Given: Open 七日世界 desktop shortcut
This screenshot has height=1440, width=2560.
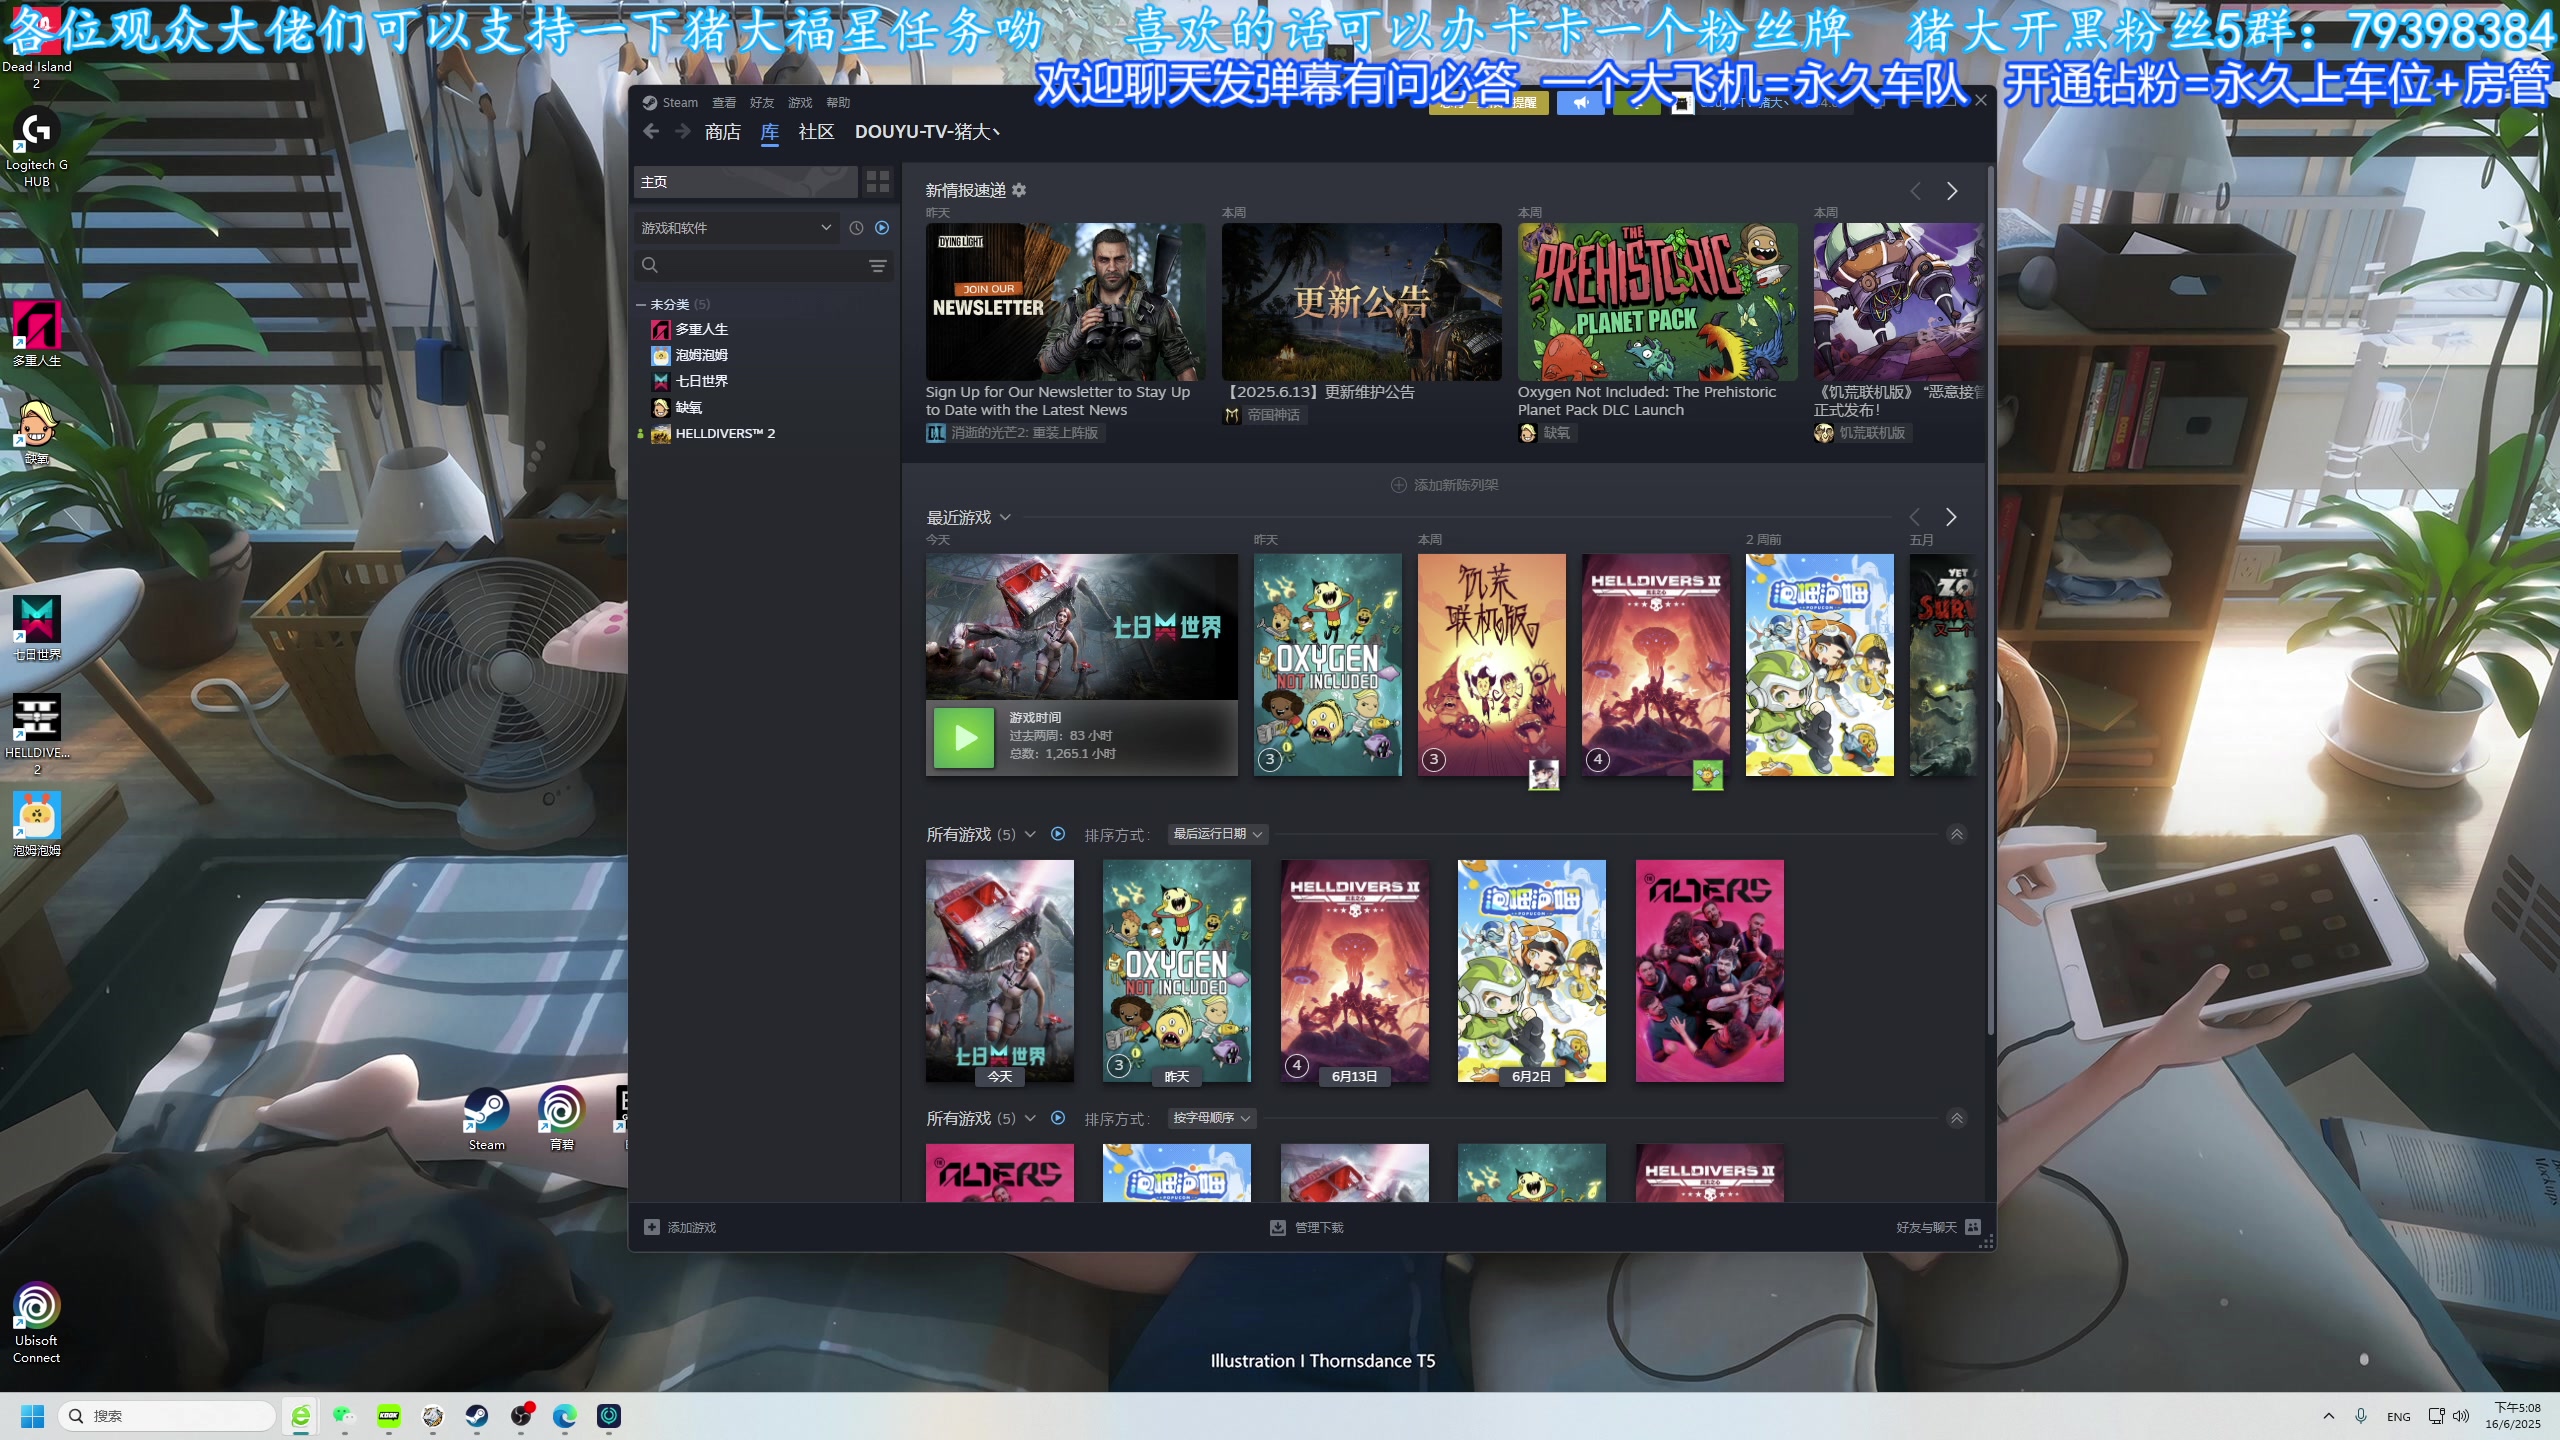Looking at the screenshot, I should tap(36, 628).
